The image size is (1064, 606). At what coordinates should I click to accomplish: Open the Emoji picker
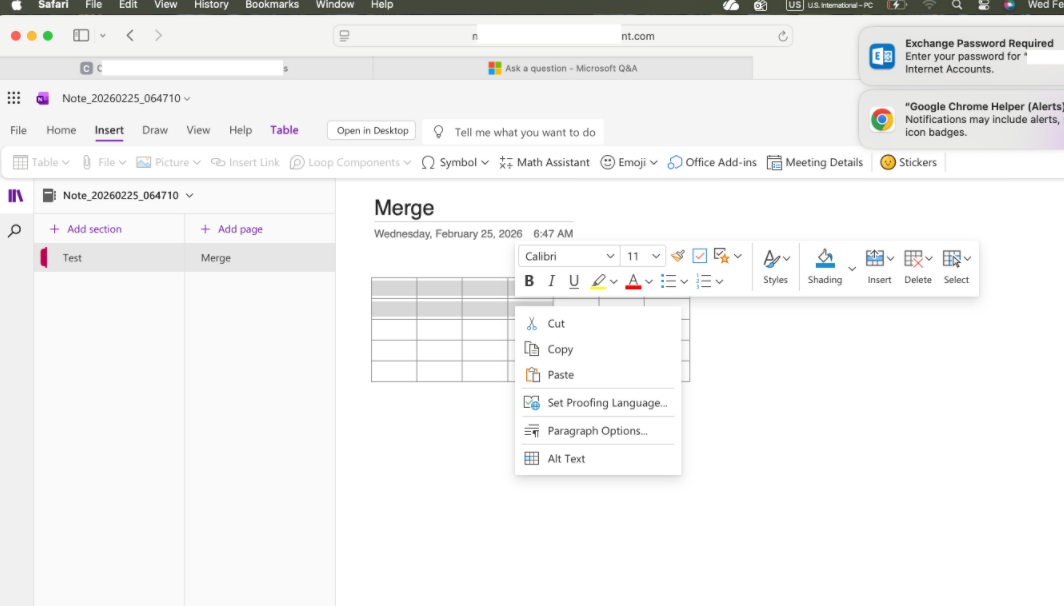click(x=629, y=162)
